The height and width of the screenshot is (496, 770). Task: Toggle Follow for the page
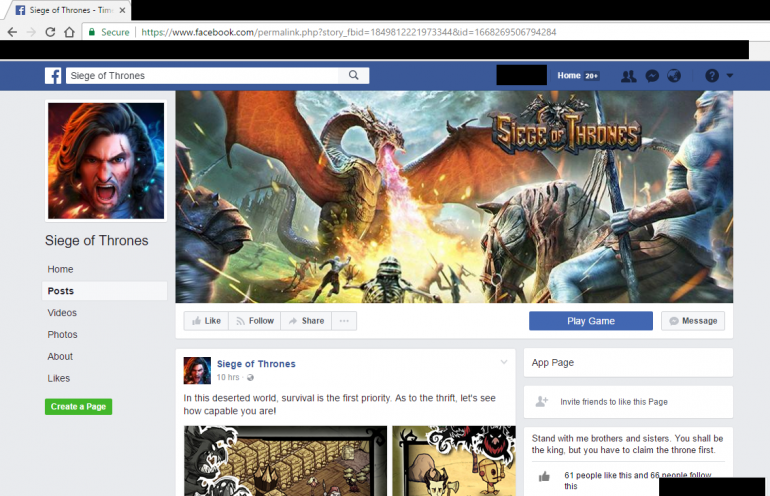tap(254, 321)
